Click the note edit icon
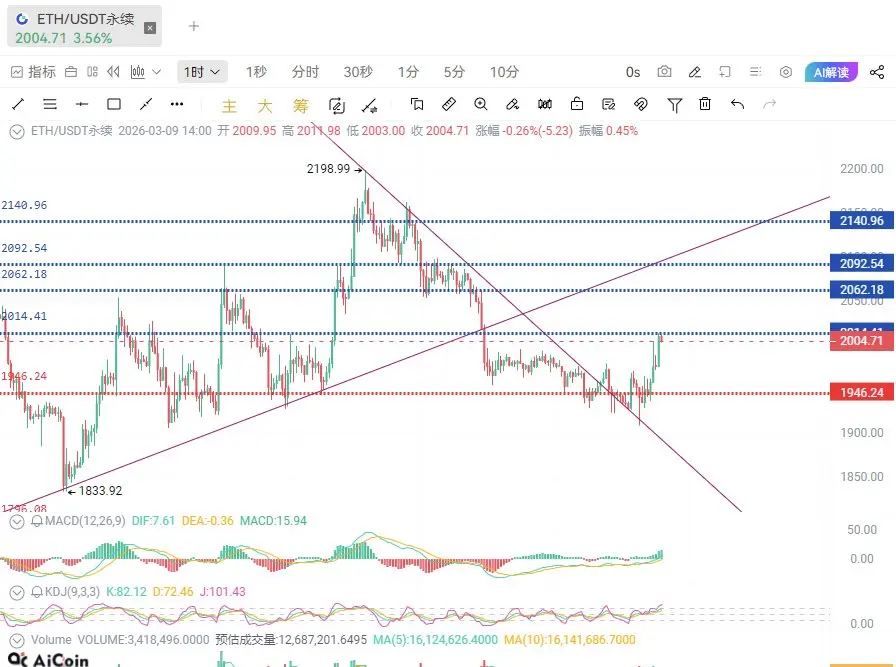The height and width of the screenshot is (667, 896). (x=609, y=104)
